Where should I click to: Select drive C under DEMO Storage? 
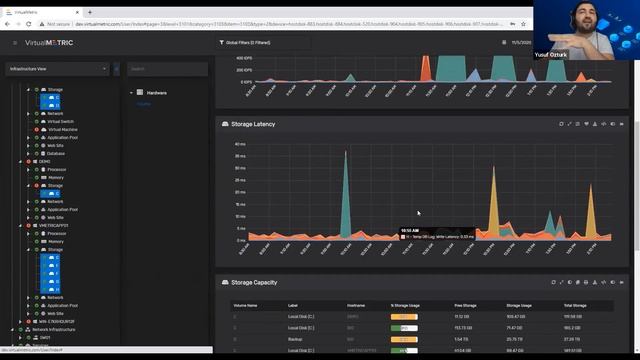tap(50, 194)
